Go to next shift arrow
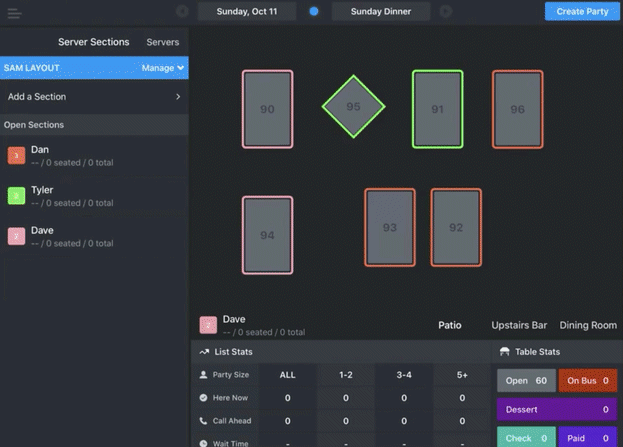The image size is (623, 447). point(446,11)
